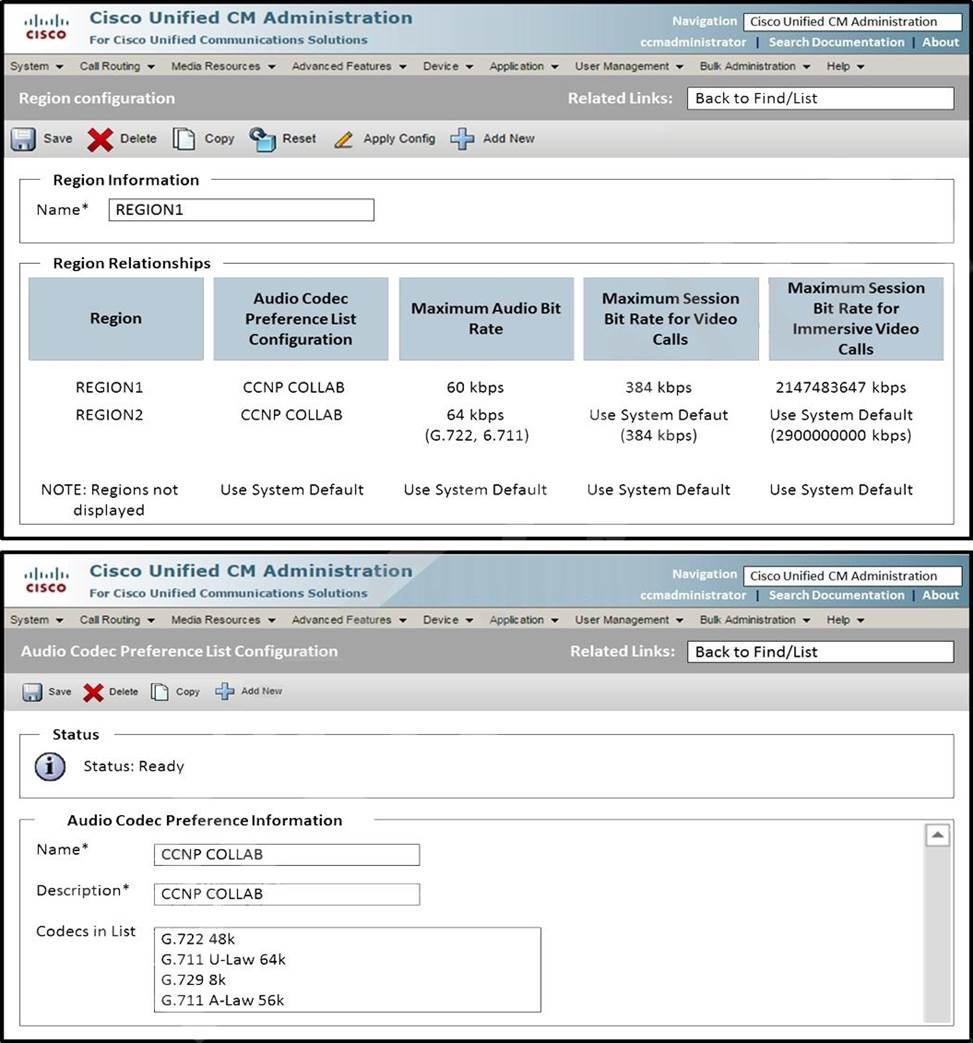Click the Reset icon in the toolbar

262,139
